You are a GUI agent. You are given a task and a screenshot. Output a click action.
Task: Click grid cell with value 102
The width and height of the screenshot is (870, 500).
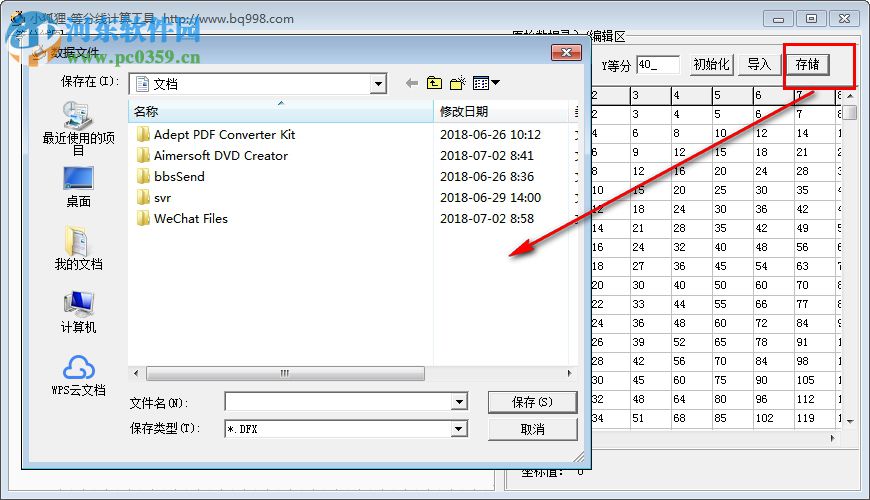coord(773,418)
